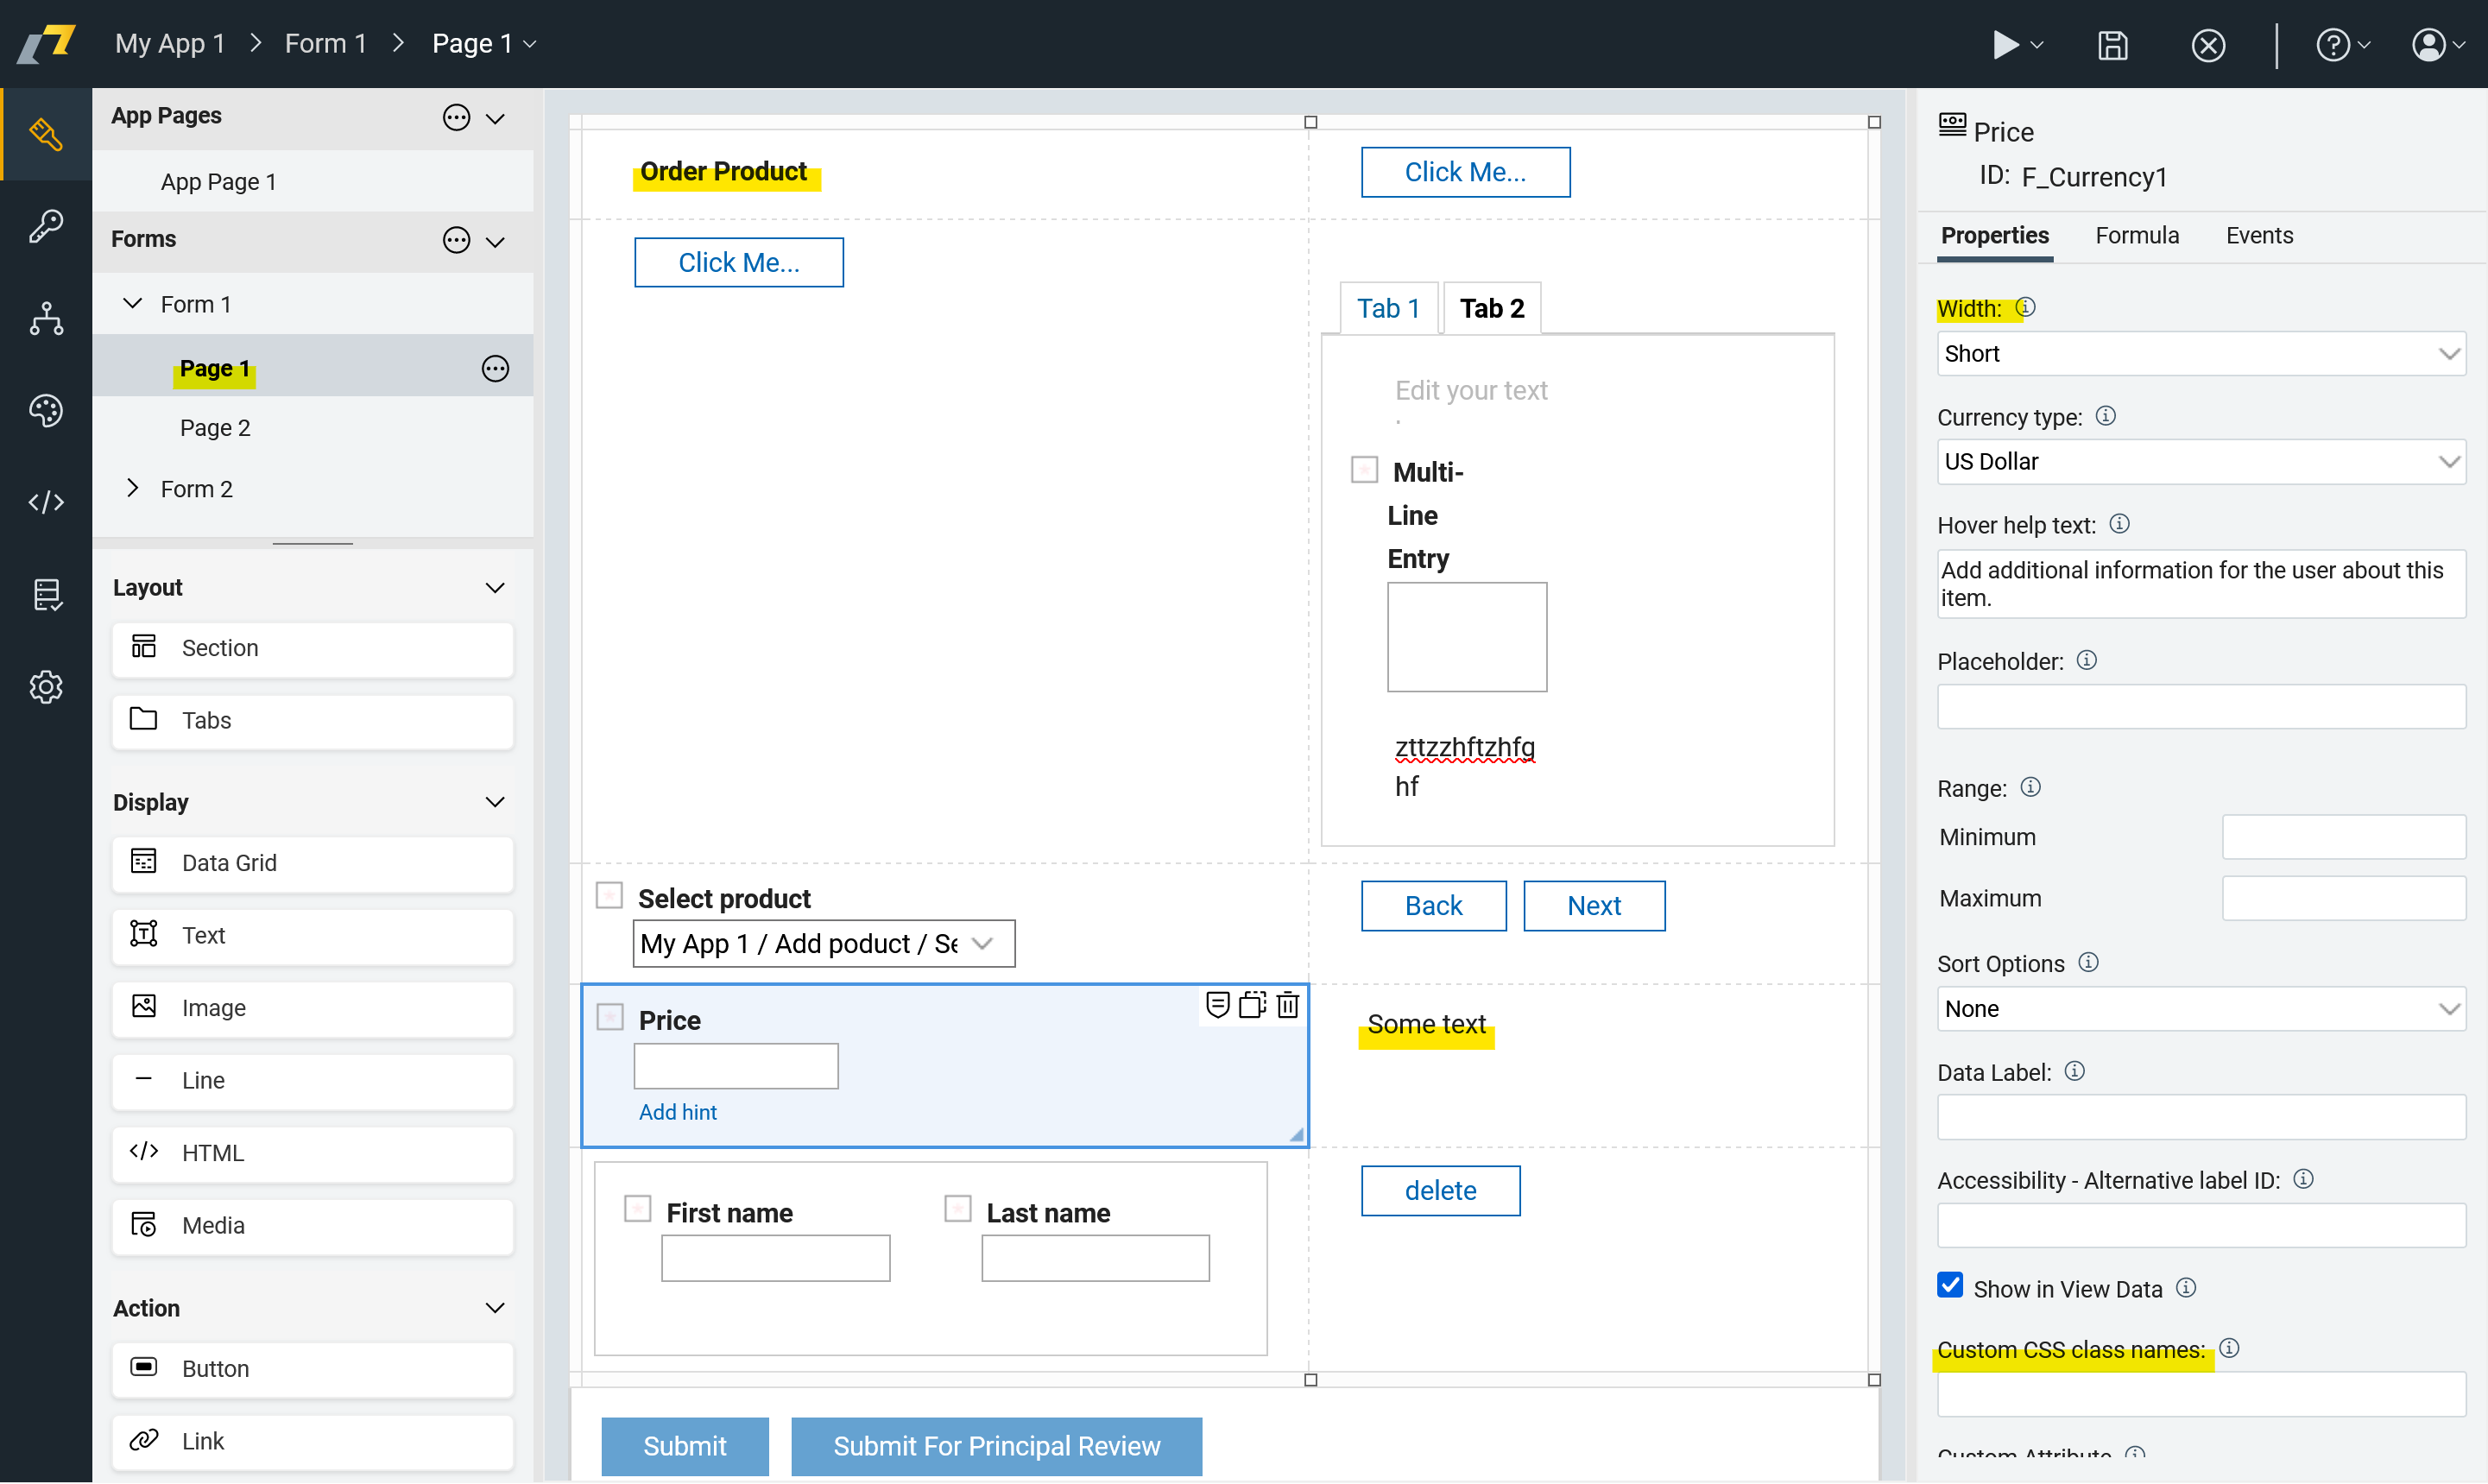Click the Add hint link
The height and width of the screenshot is (1484, 2488).
coord(678,1112)
